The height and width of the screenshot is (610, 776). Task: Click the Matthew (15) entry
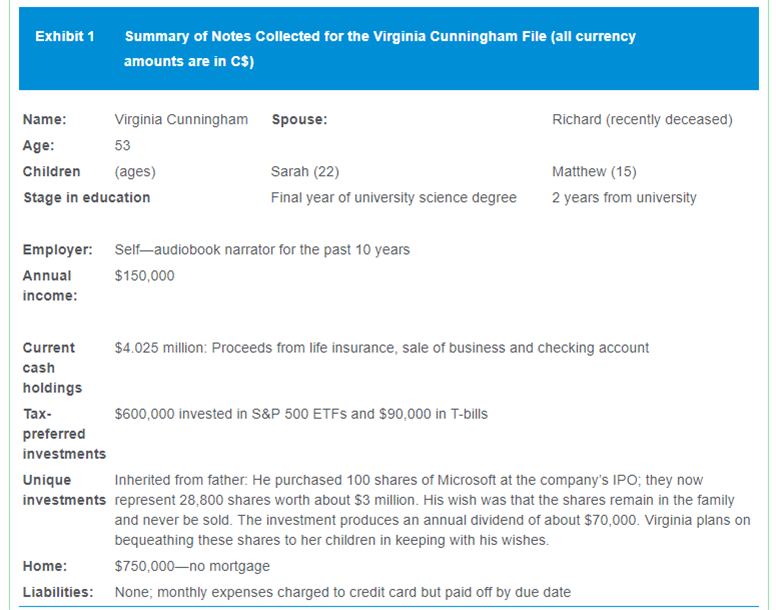pyautogui.click(x=594, y=172)
